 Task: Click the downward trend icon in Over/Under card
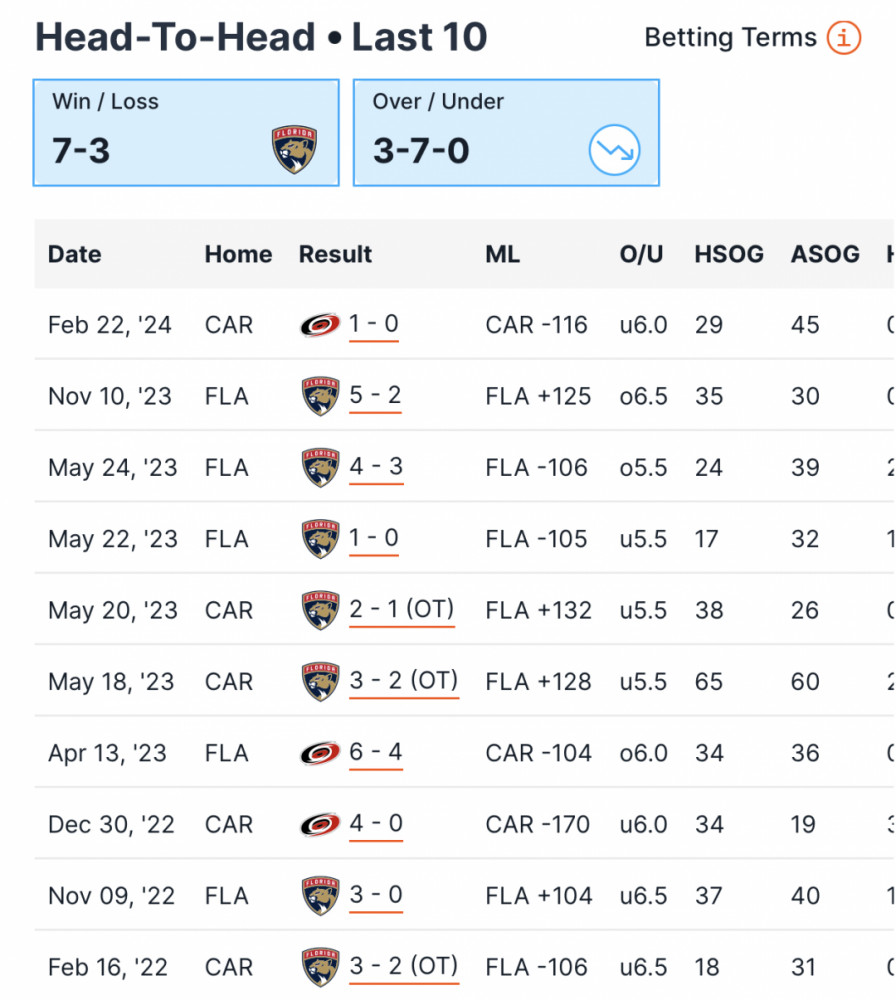[614, 150]
